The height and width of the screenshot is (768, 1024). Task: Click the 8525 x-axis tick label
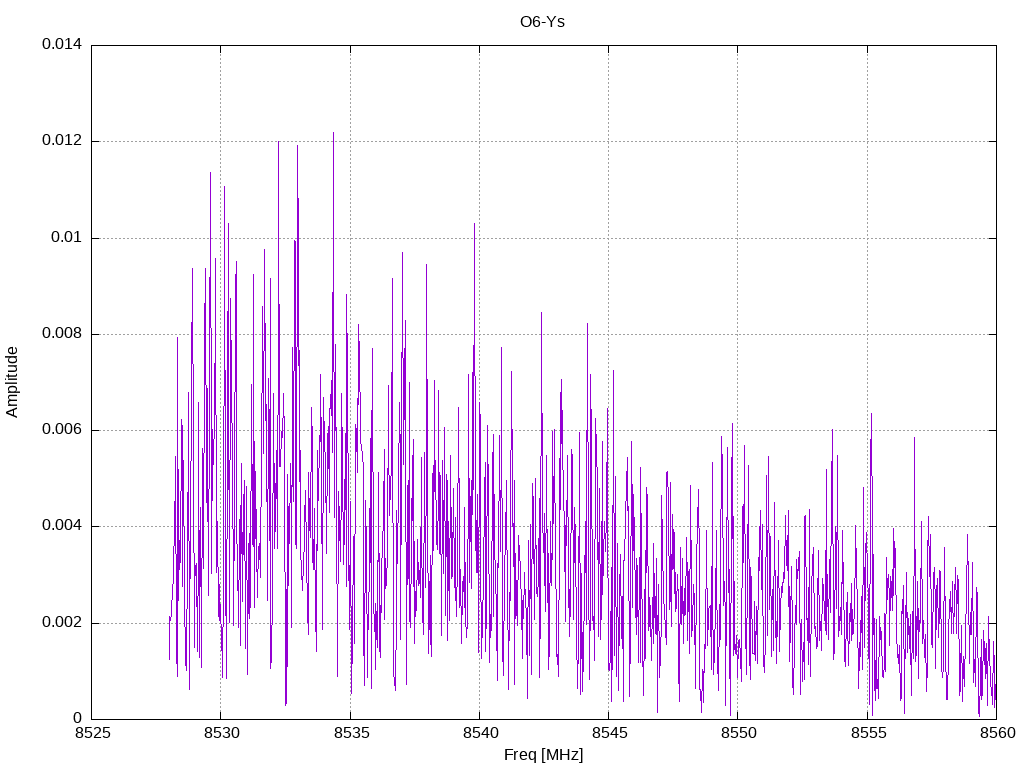coord(92,733)
